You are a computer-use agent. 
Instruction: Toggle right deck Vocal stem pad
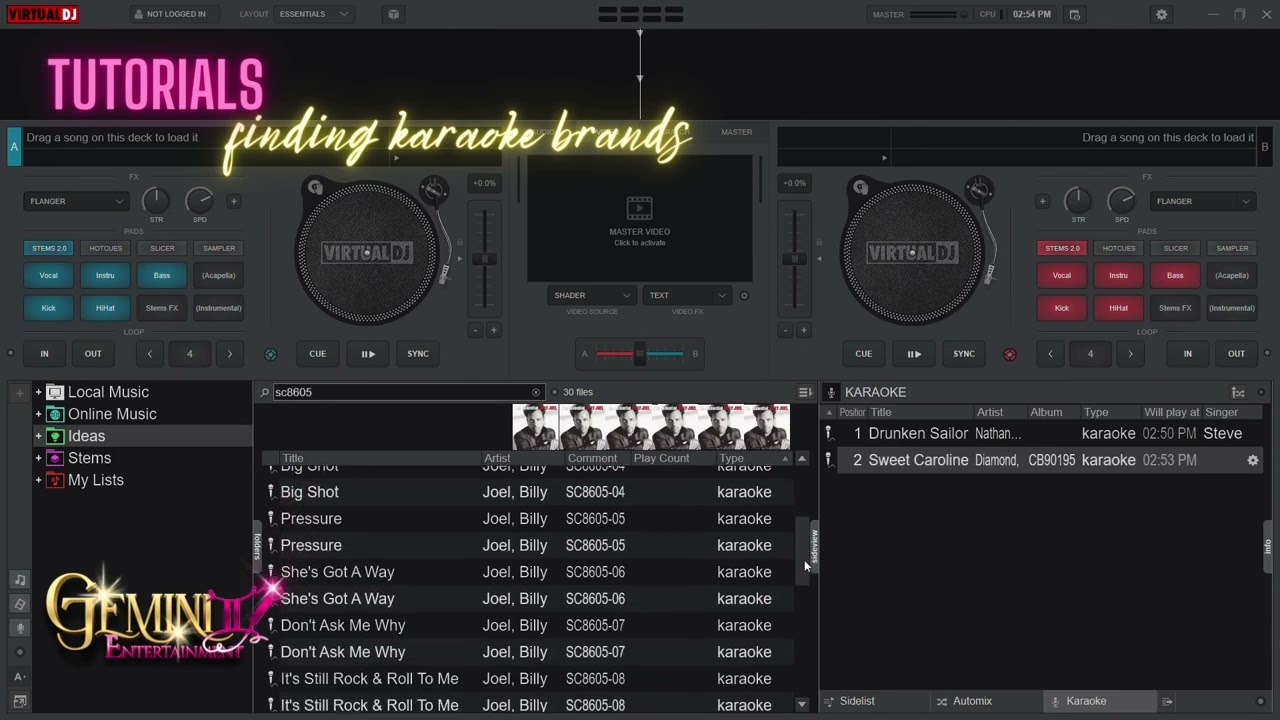pos(1062,275)
